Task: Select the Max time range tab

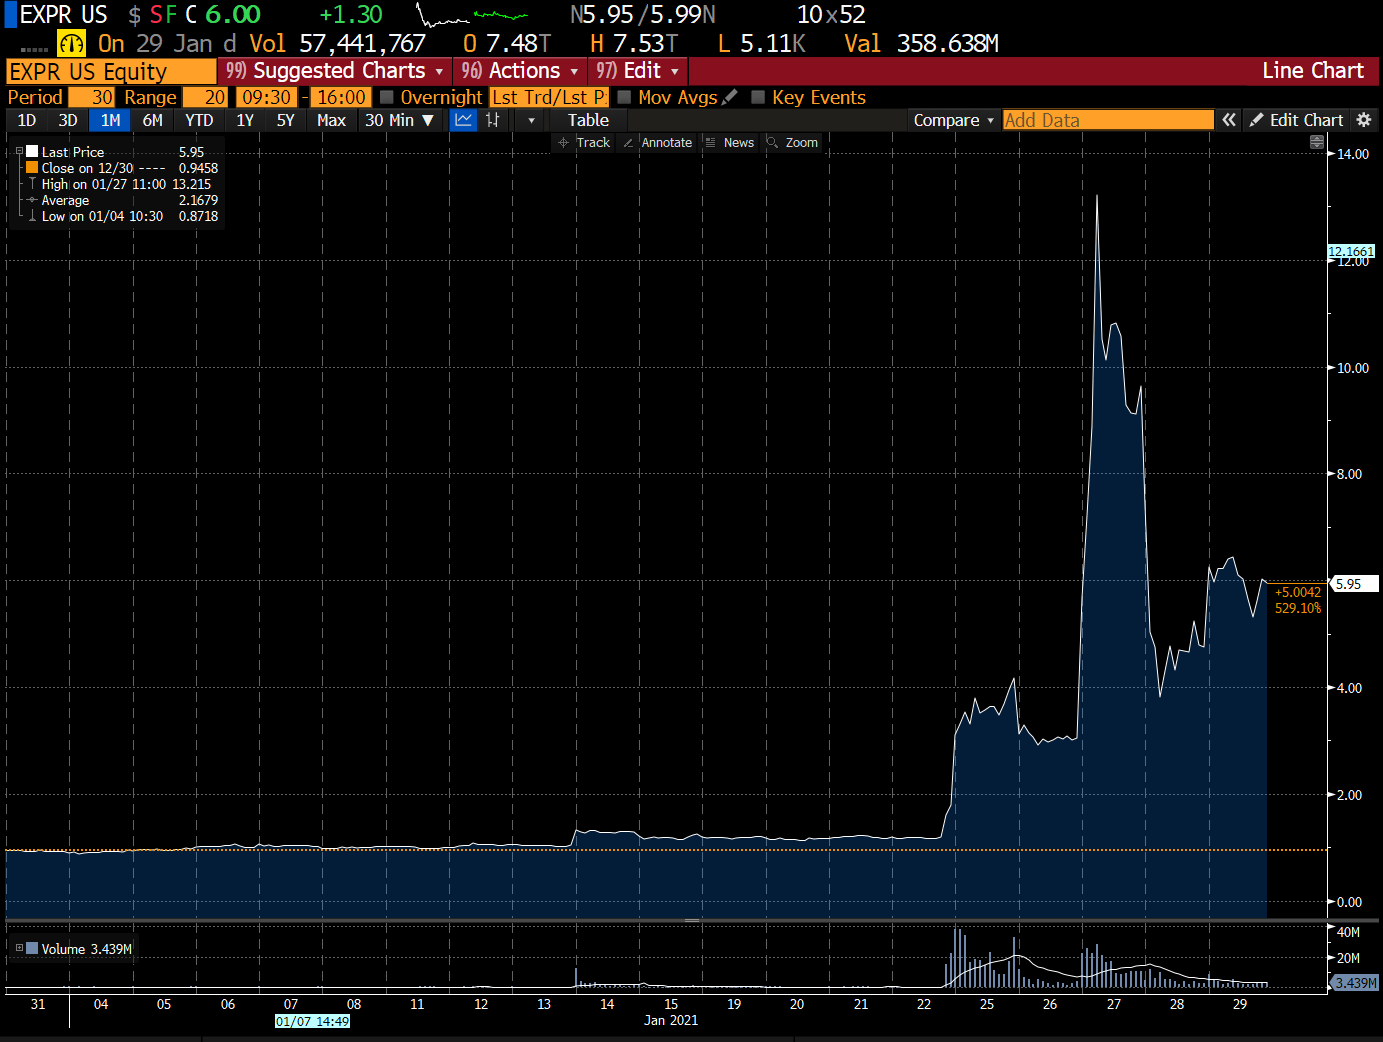Action: (331, 120)
